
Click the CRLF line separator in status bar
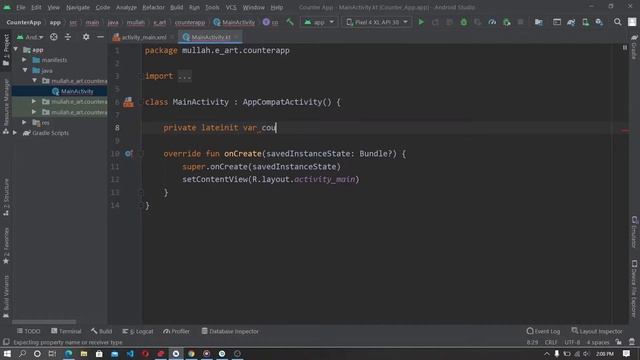(x=551, y=342)
